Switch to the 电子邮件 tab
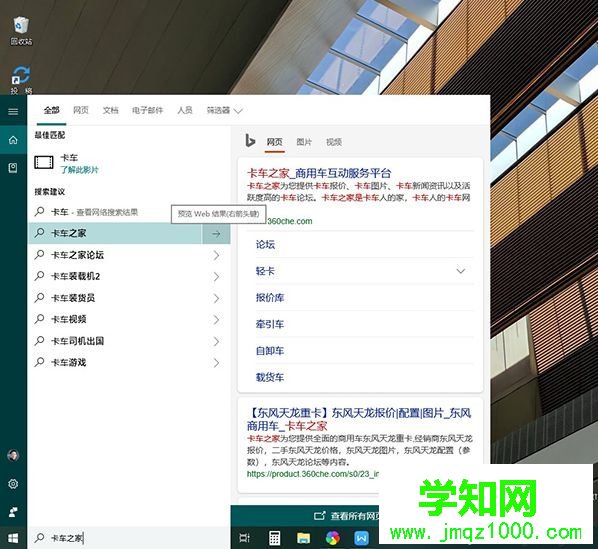Image resolution: width=598 pixels, height=549 pixels. pyautogui.click(x=147, y=111)
